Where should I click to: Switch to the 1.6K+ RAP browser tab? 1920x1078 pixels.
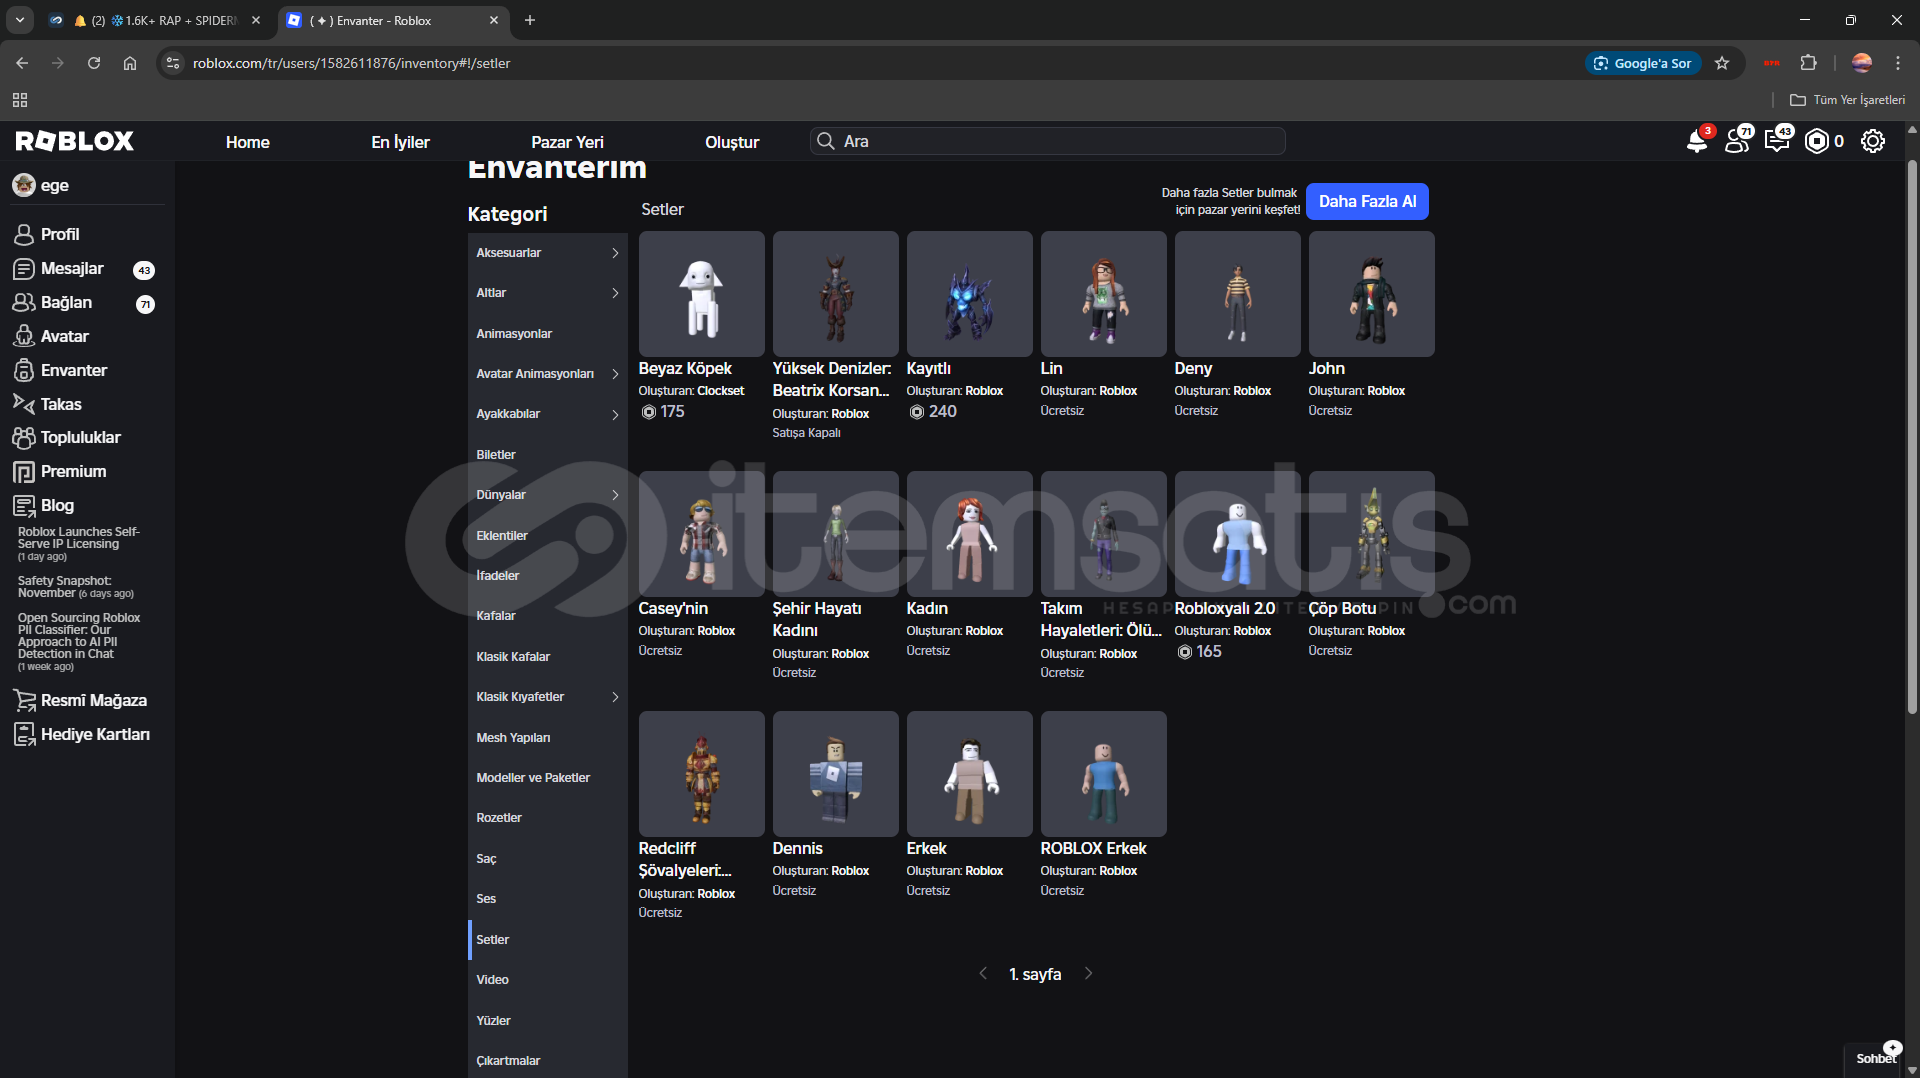(x=155, y=20)
